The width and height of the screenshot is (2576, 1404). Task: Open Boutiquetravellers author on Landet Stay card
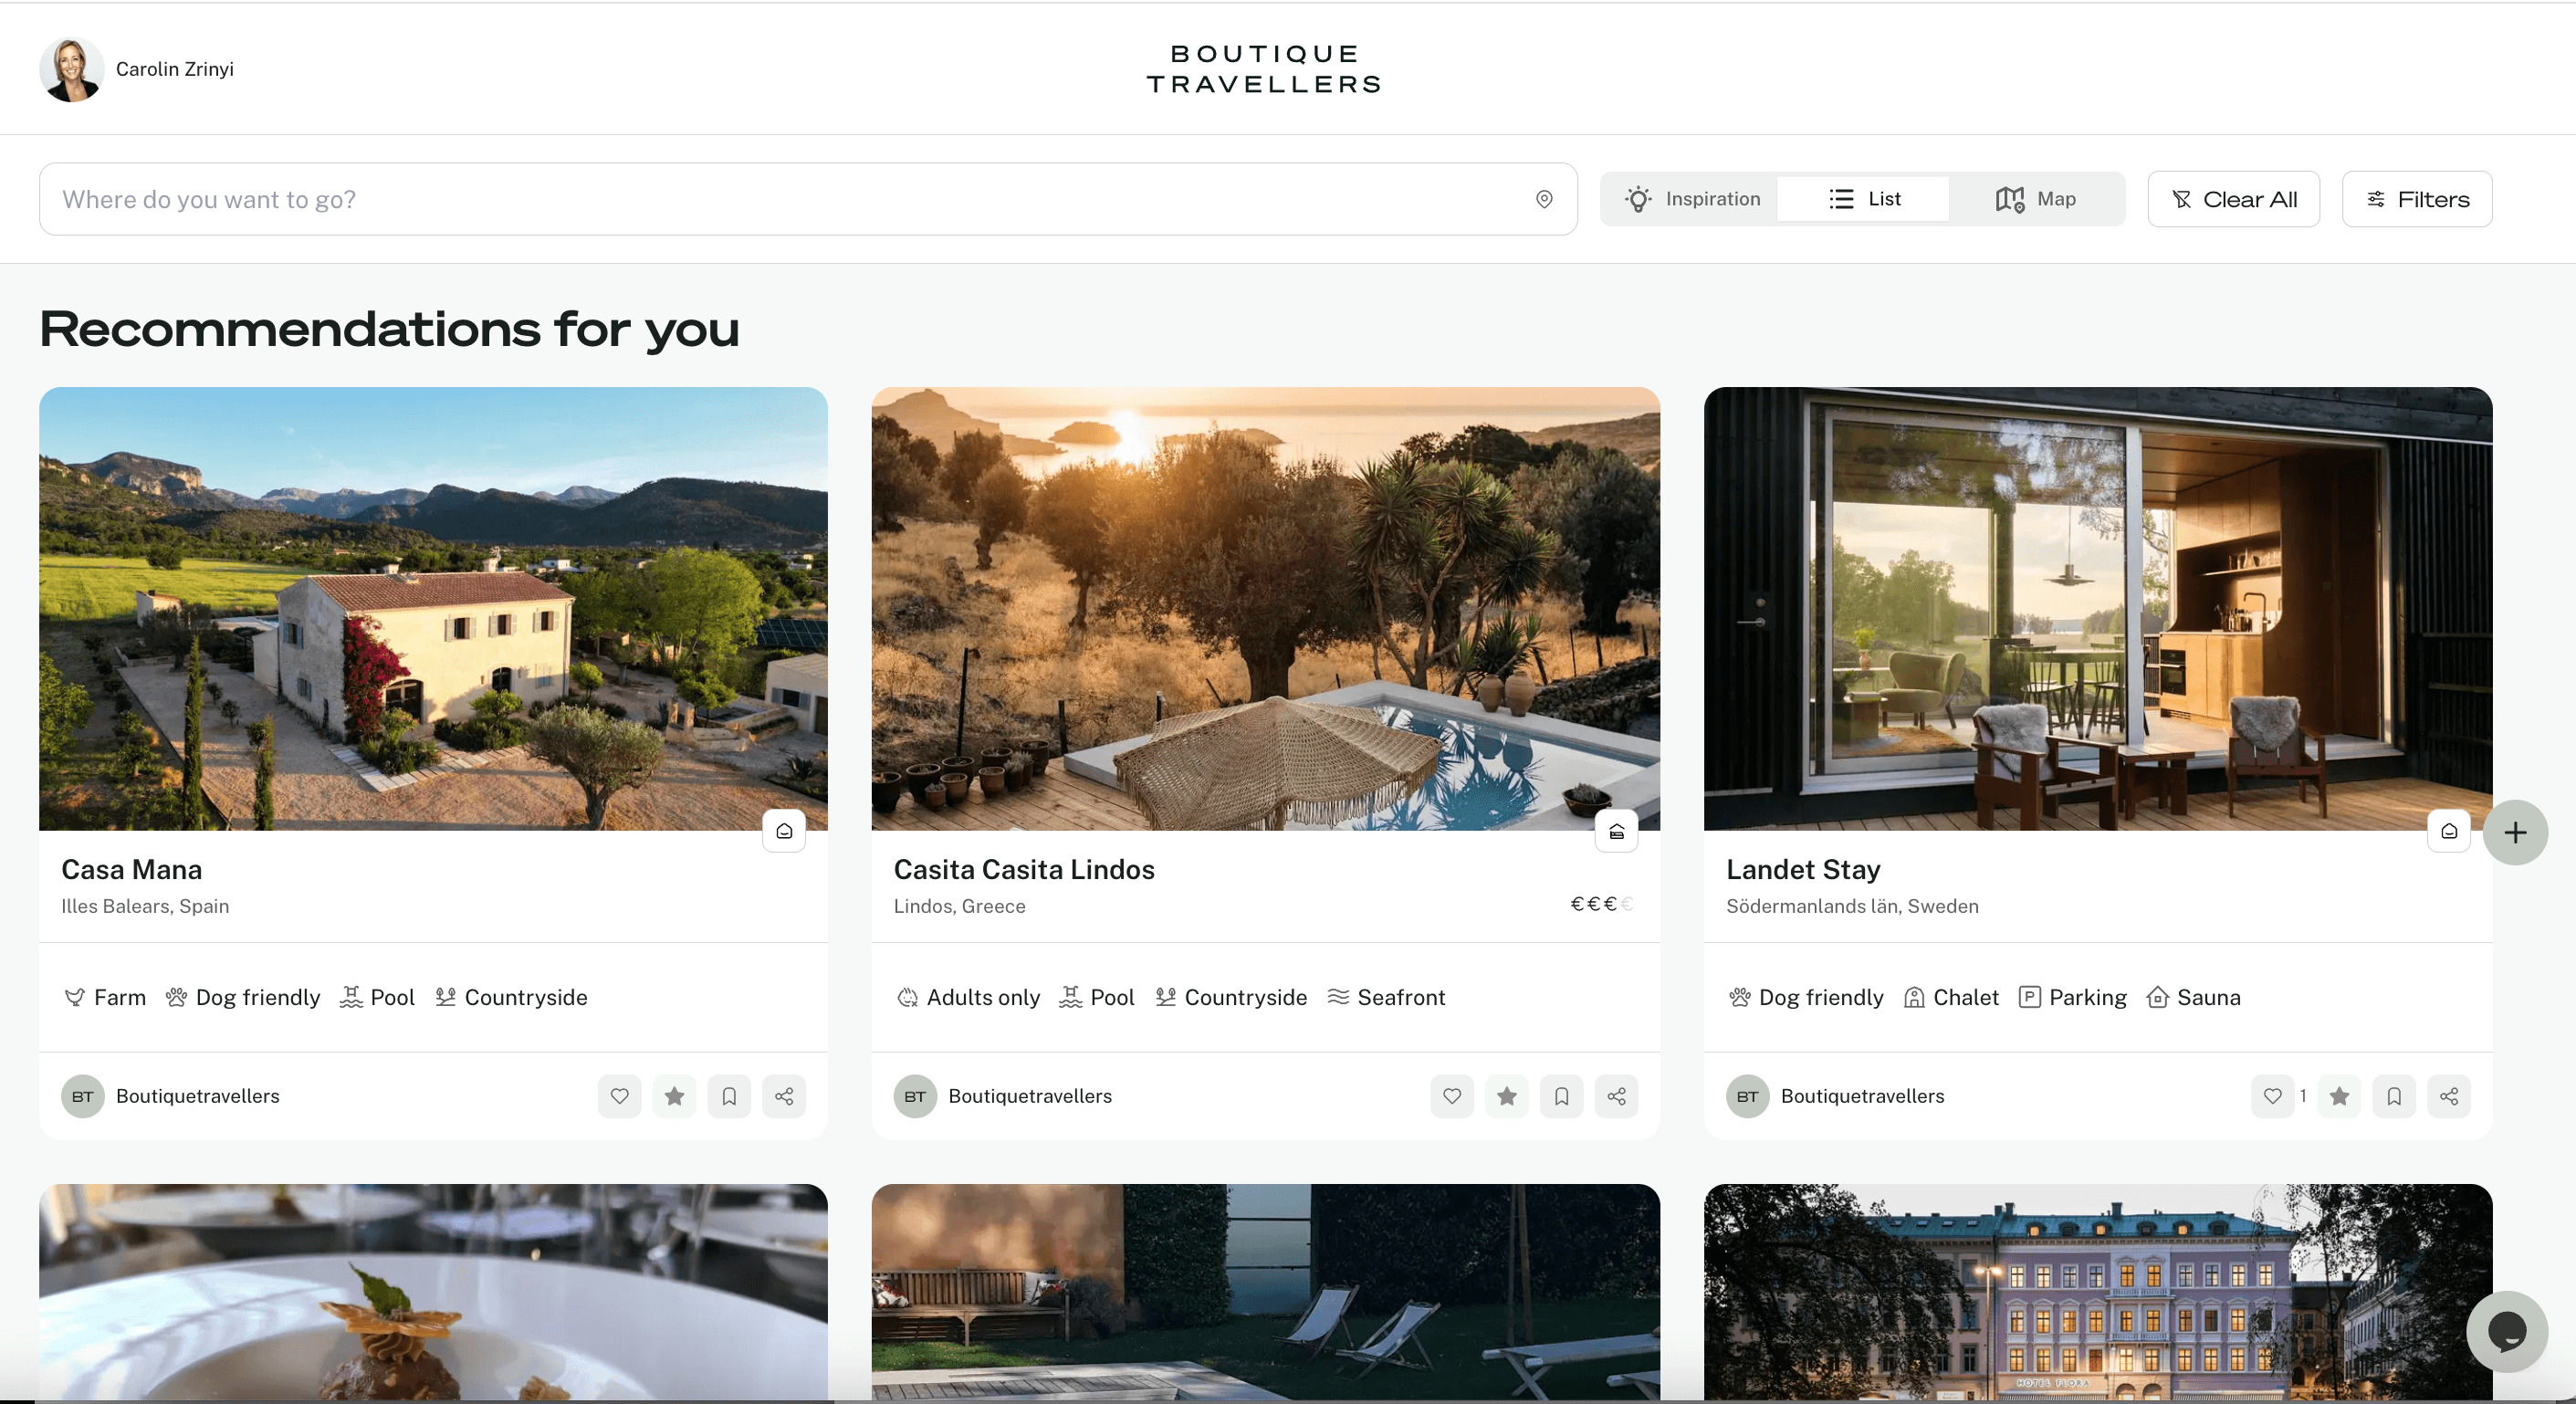tap(1836, 1096)
